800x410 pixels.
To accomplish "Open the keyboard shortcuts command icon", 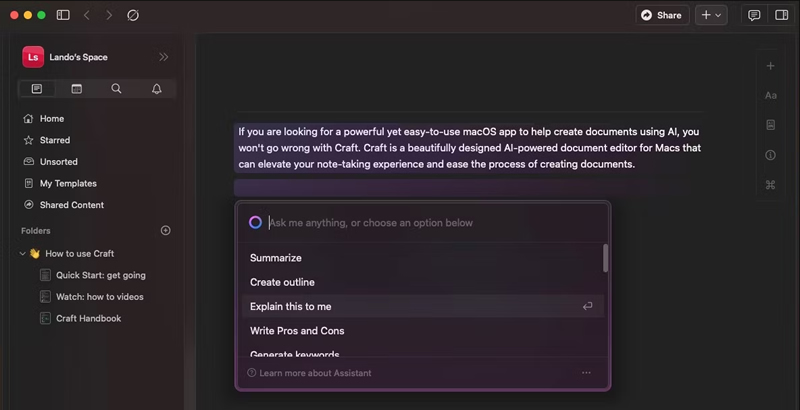I will (x=770, y=185).
